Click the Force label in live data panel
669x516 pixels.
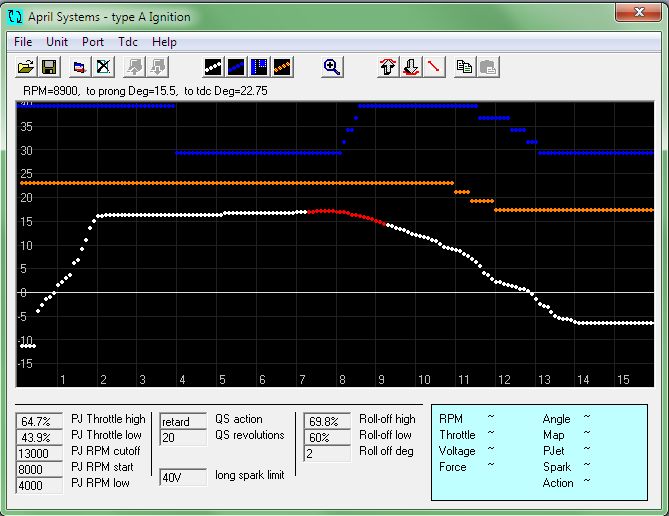point(453,467)
